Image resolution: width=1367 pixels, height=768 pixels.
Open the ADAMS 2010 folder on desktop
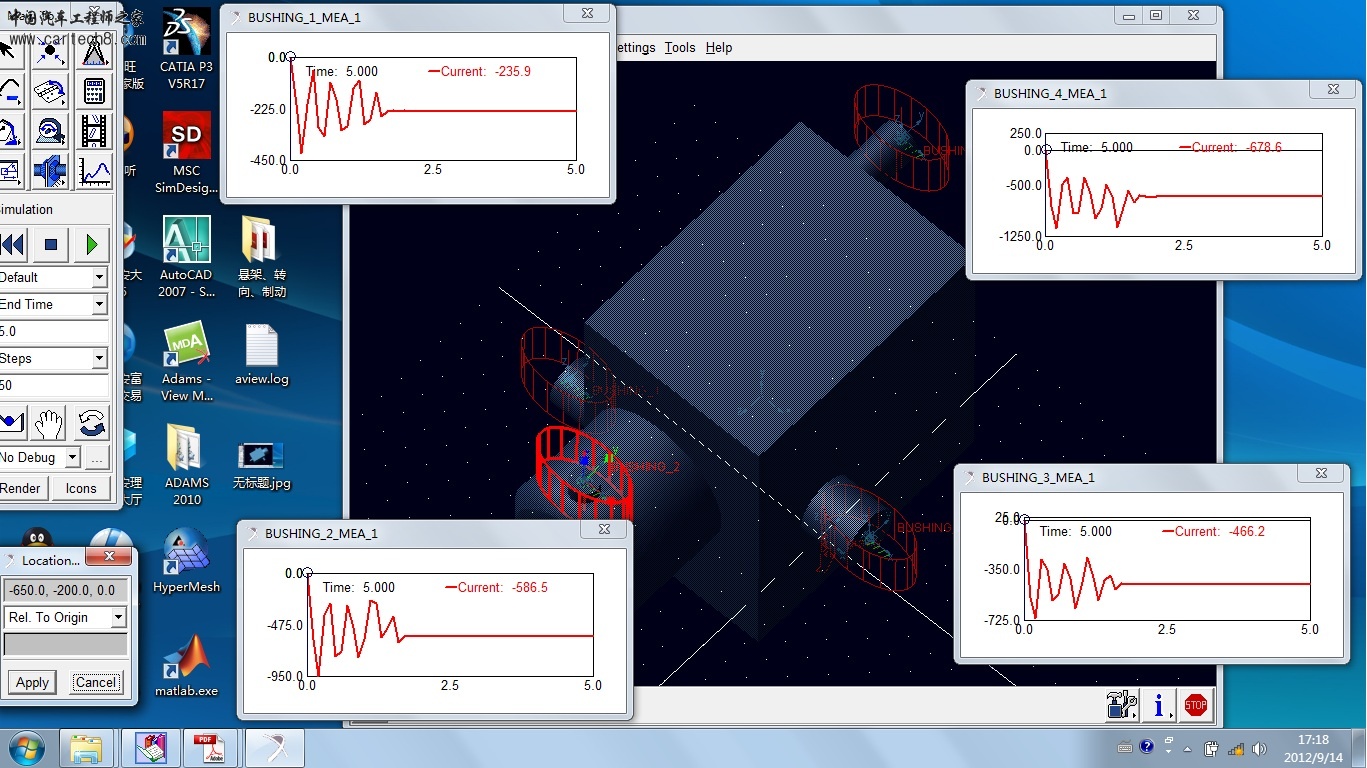click(187, 465)
